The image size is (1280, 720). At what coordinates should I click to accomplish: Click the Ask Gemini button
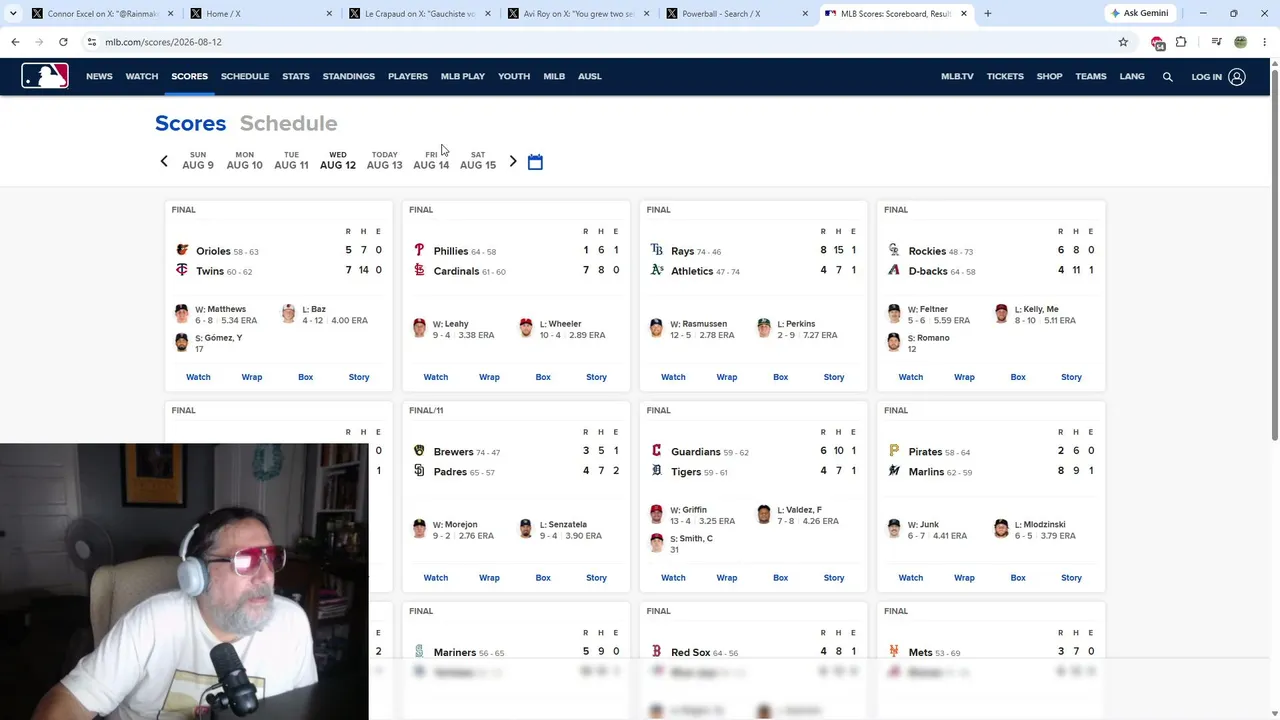[x=1138, y=14]
